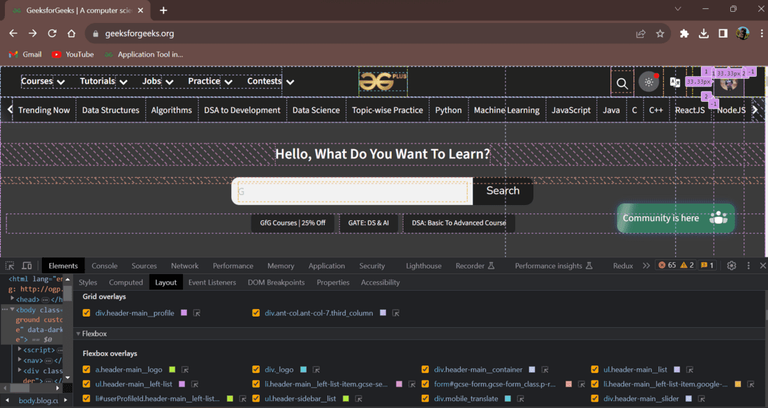Change a.header-main__logo overlay color swatch
The image size is (768, 408).
(172, 370)
